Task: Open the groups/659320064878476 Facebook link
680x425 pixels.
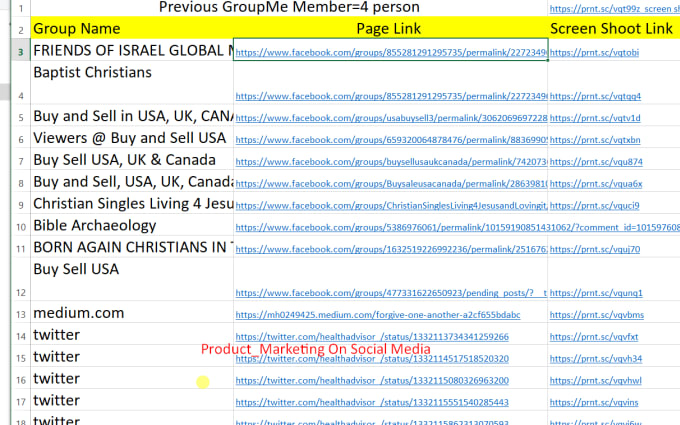Action: point(391,140)
